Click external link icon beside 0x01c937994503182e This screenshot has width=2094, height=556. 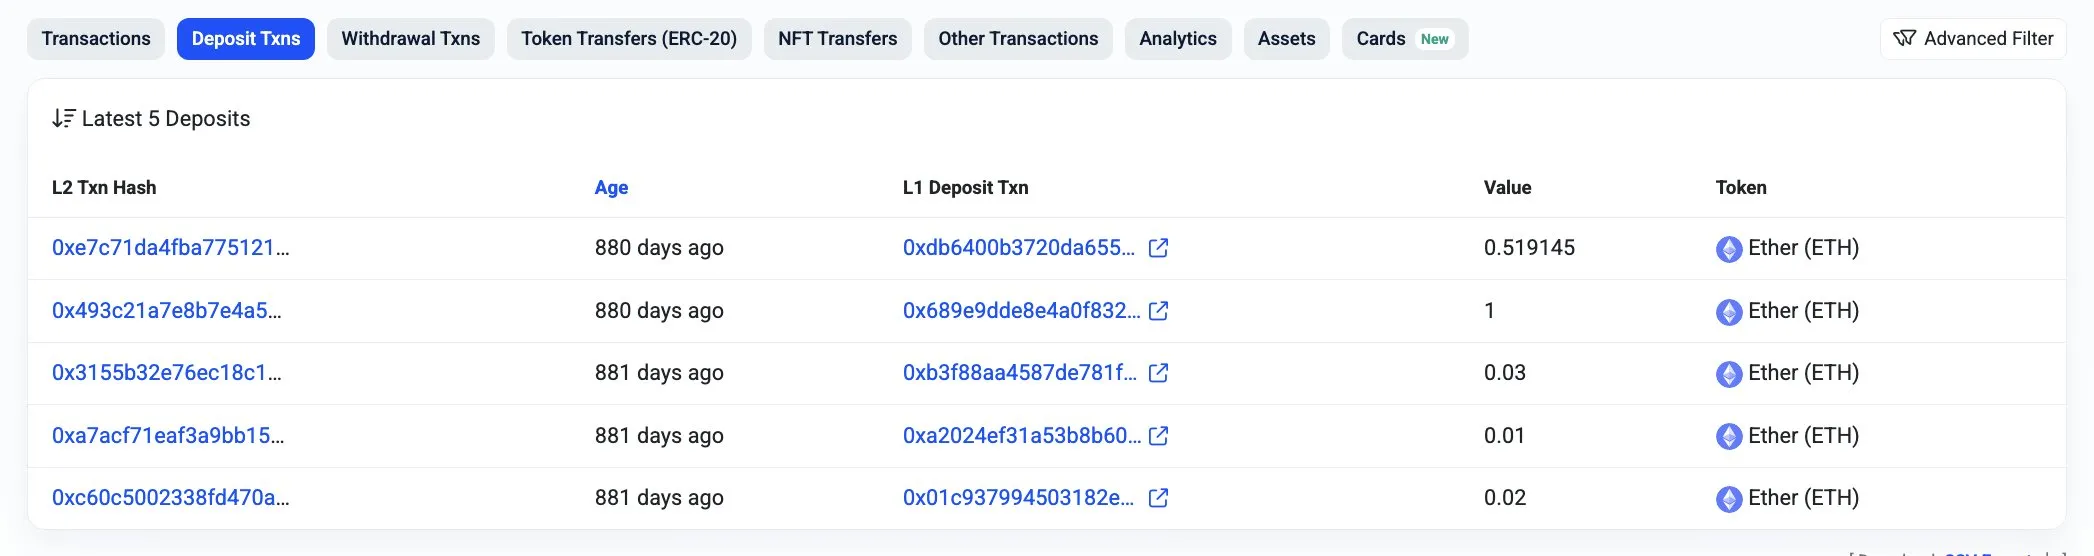1158,498
